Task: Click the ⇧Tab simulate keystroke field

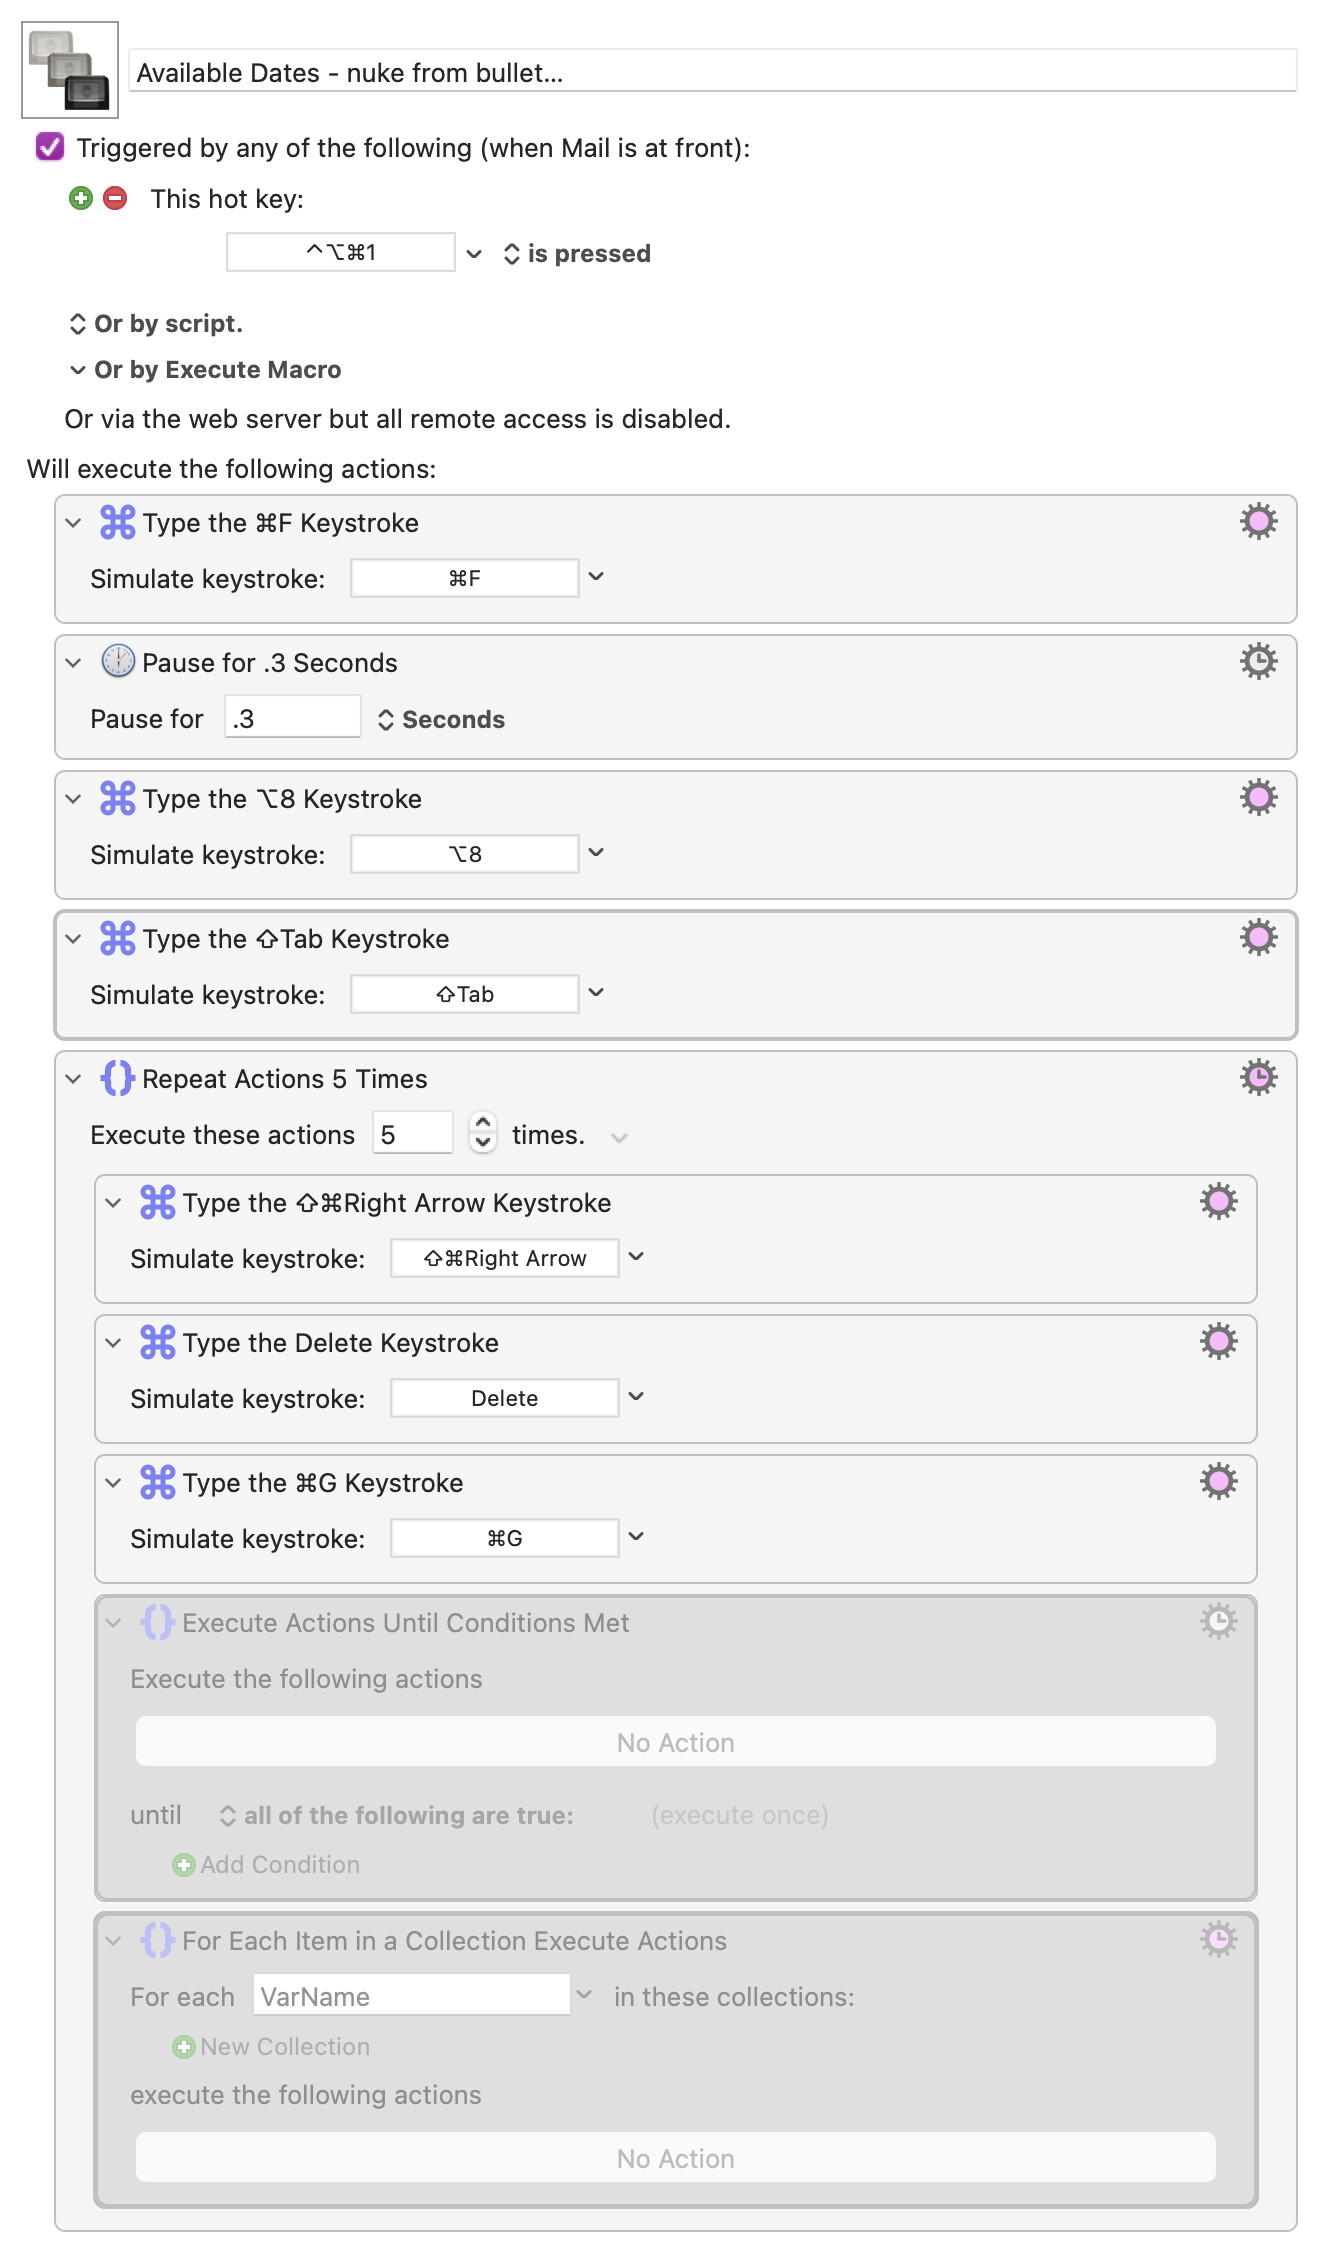Action: 465,994
